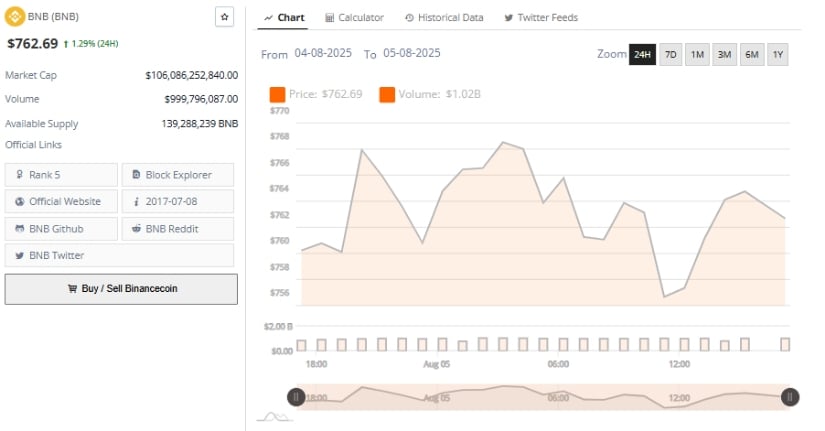
Task: Click the Official Website globe icon
Action: click(x=20, y=201)
